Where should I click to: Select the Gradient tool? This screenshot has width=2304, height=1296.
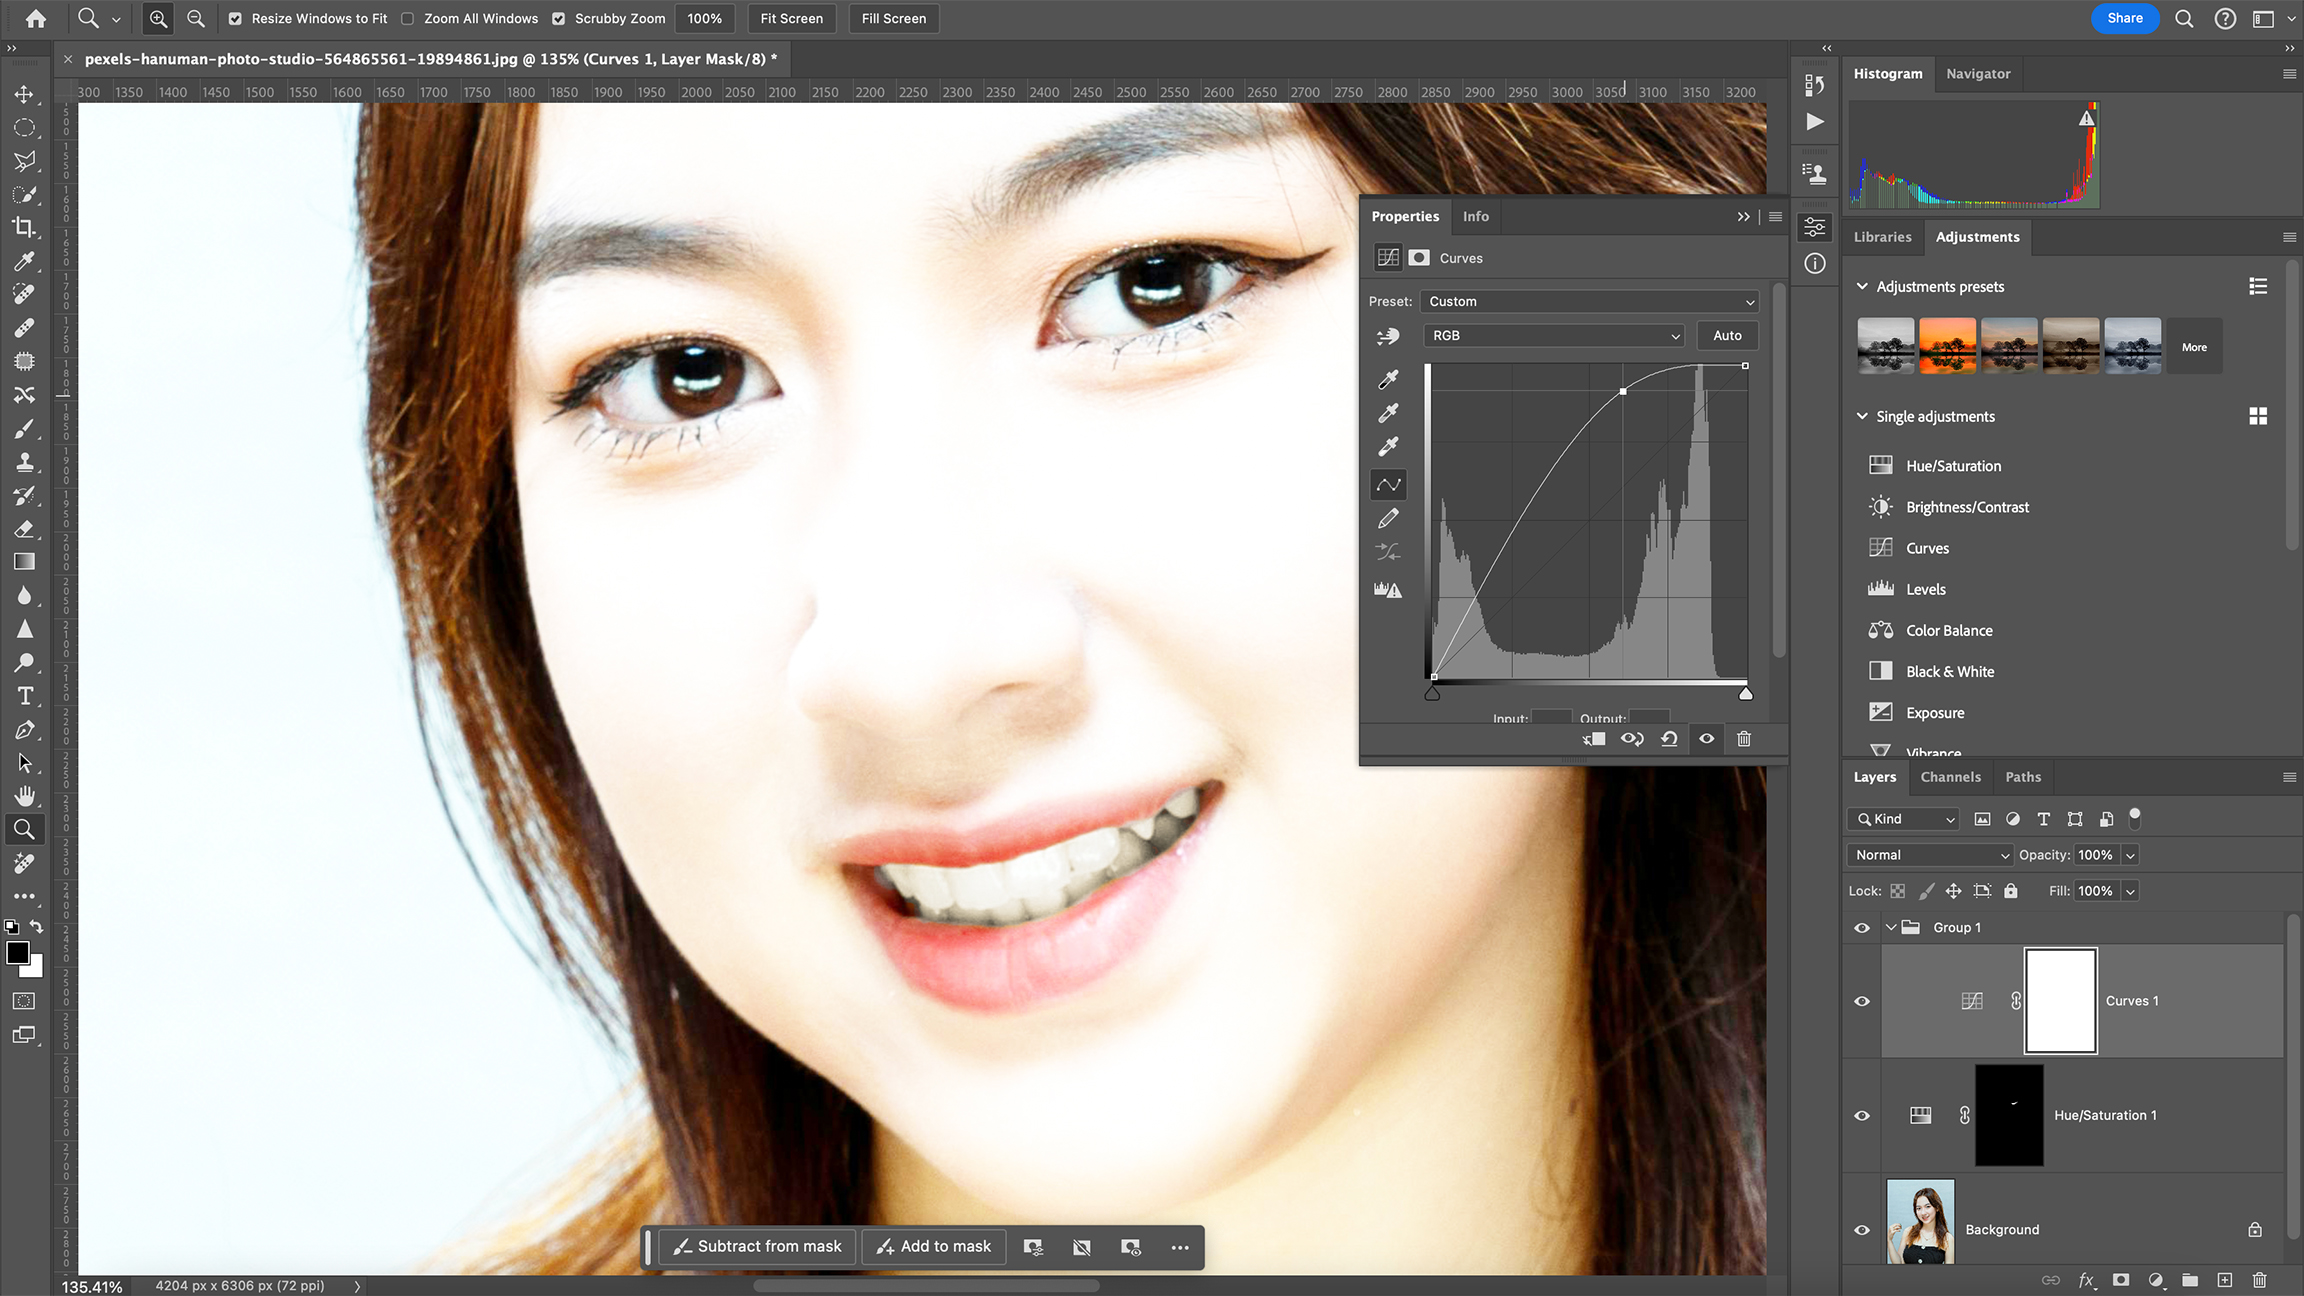24,562
